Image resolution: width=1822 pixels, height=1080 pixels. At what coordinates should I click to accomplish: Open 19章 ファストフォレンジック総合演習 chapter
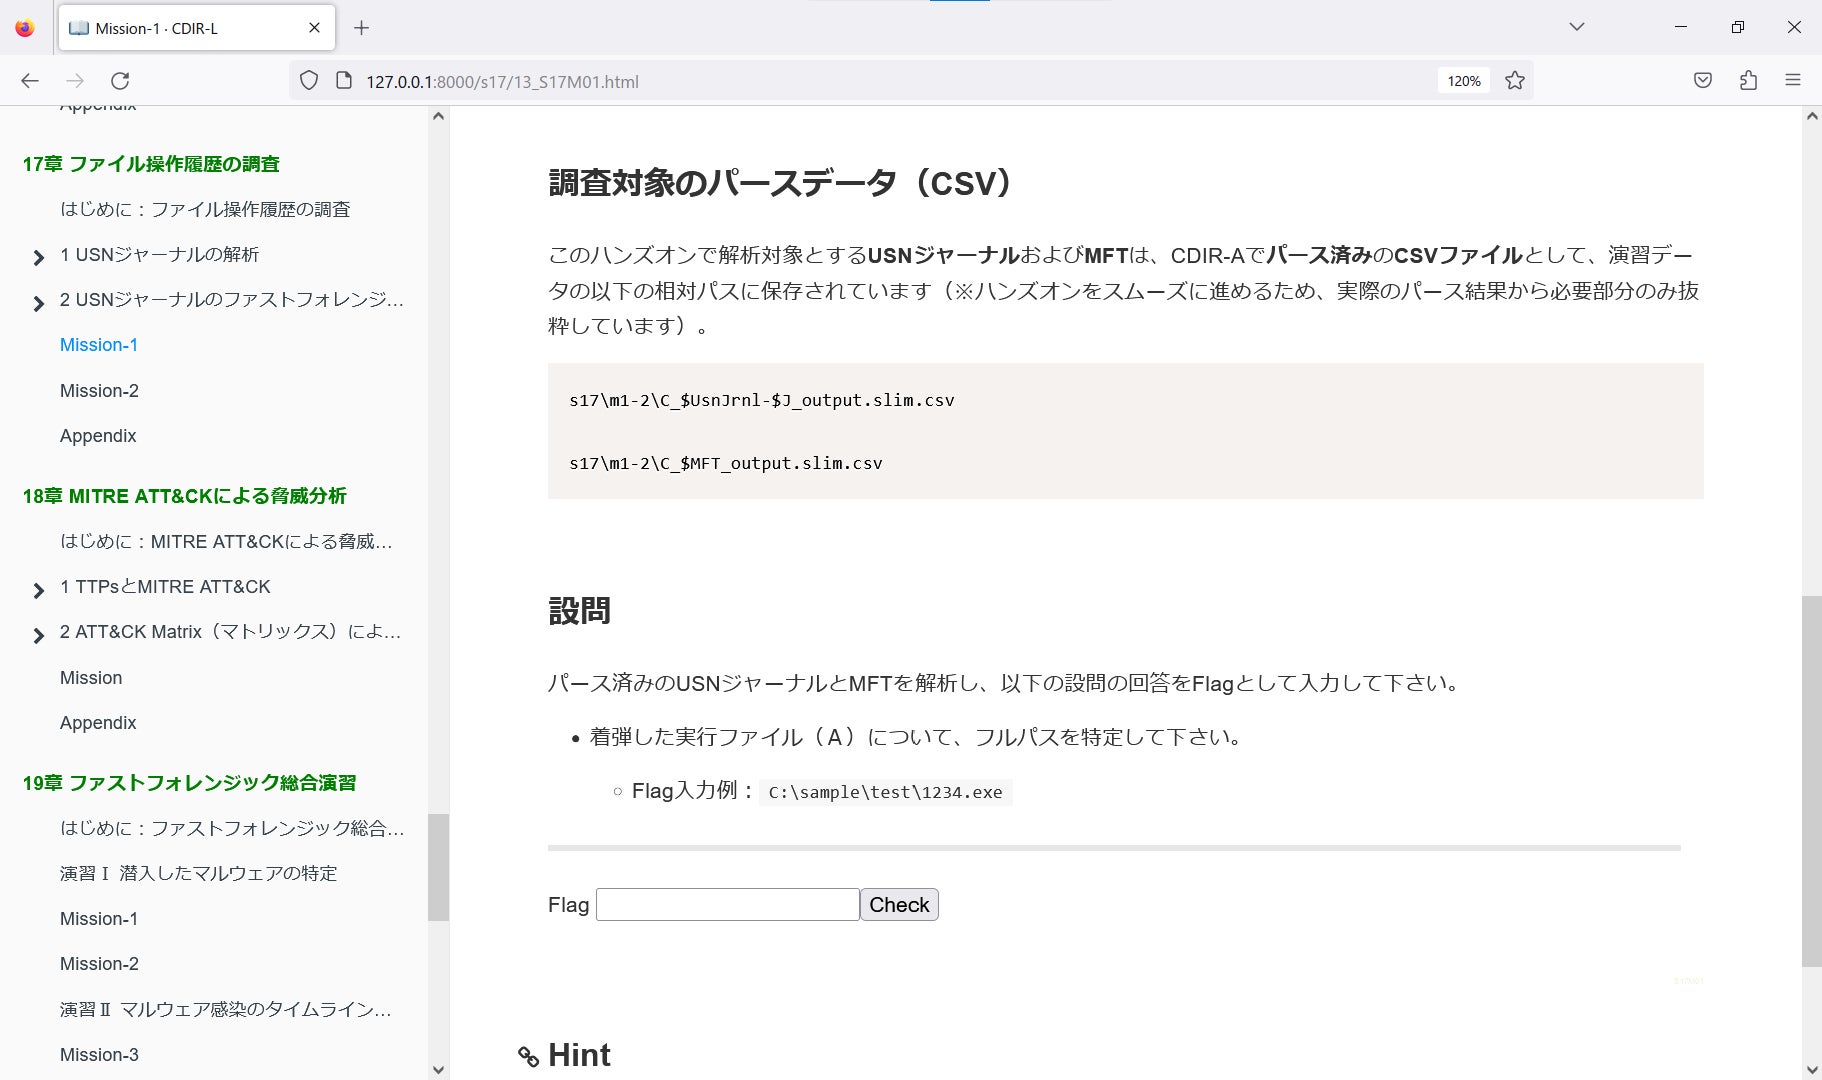click(x=190, y=783)
